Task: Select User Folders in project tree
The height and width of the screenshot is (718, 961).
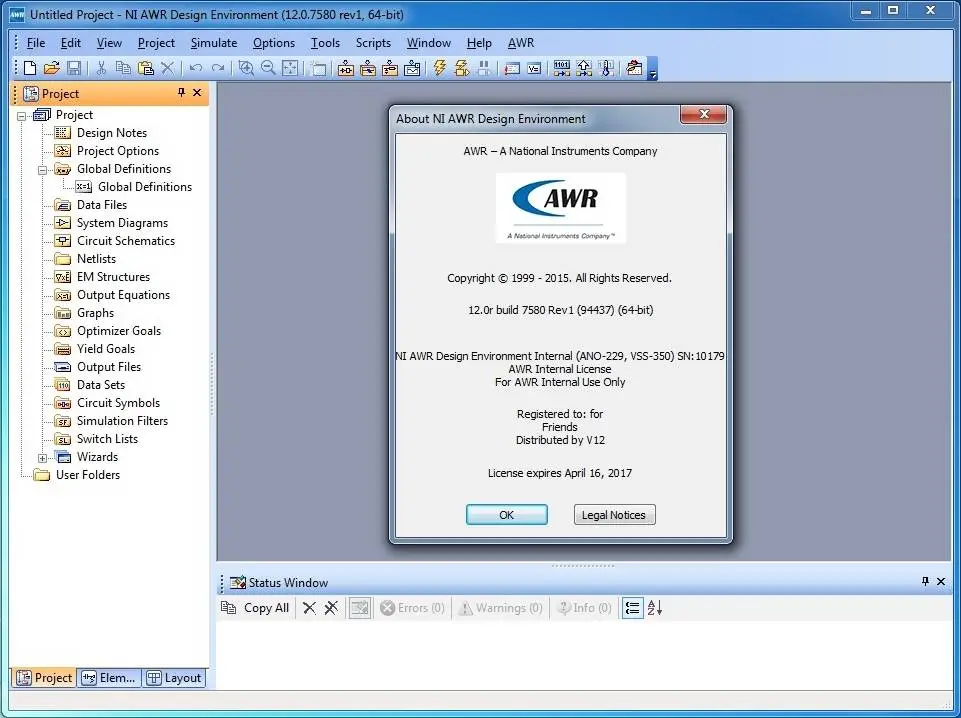Action: click(88, 475)
